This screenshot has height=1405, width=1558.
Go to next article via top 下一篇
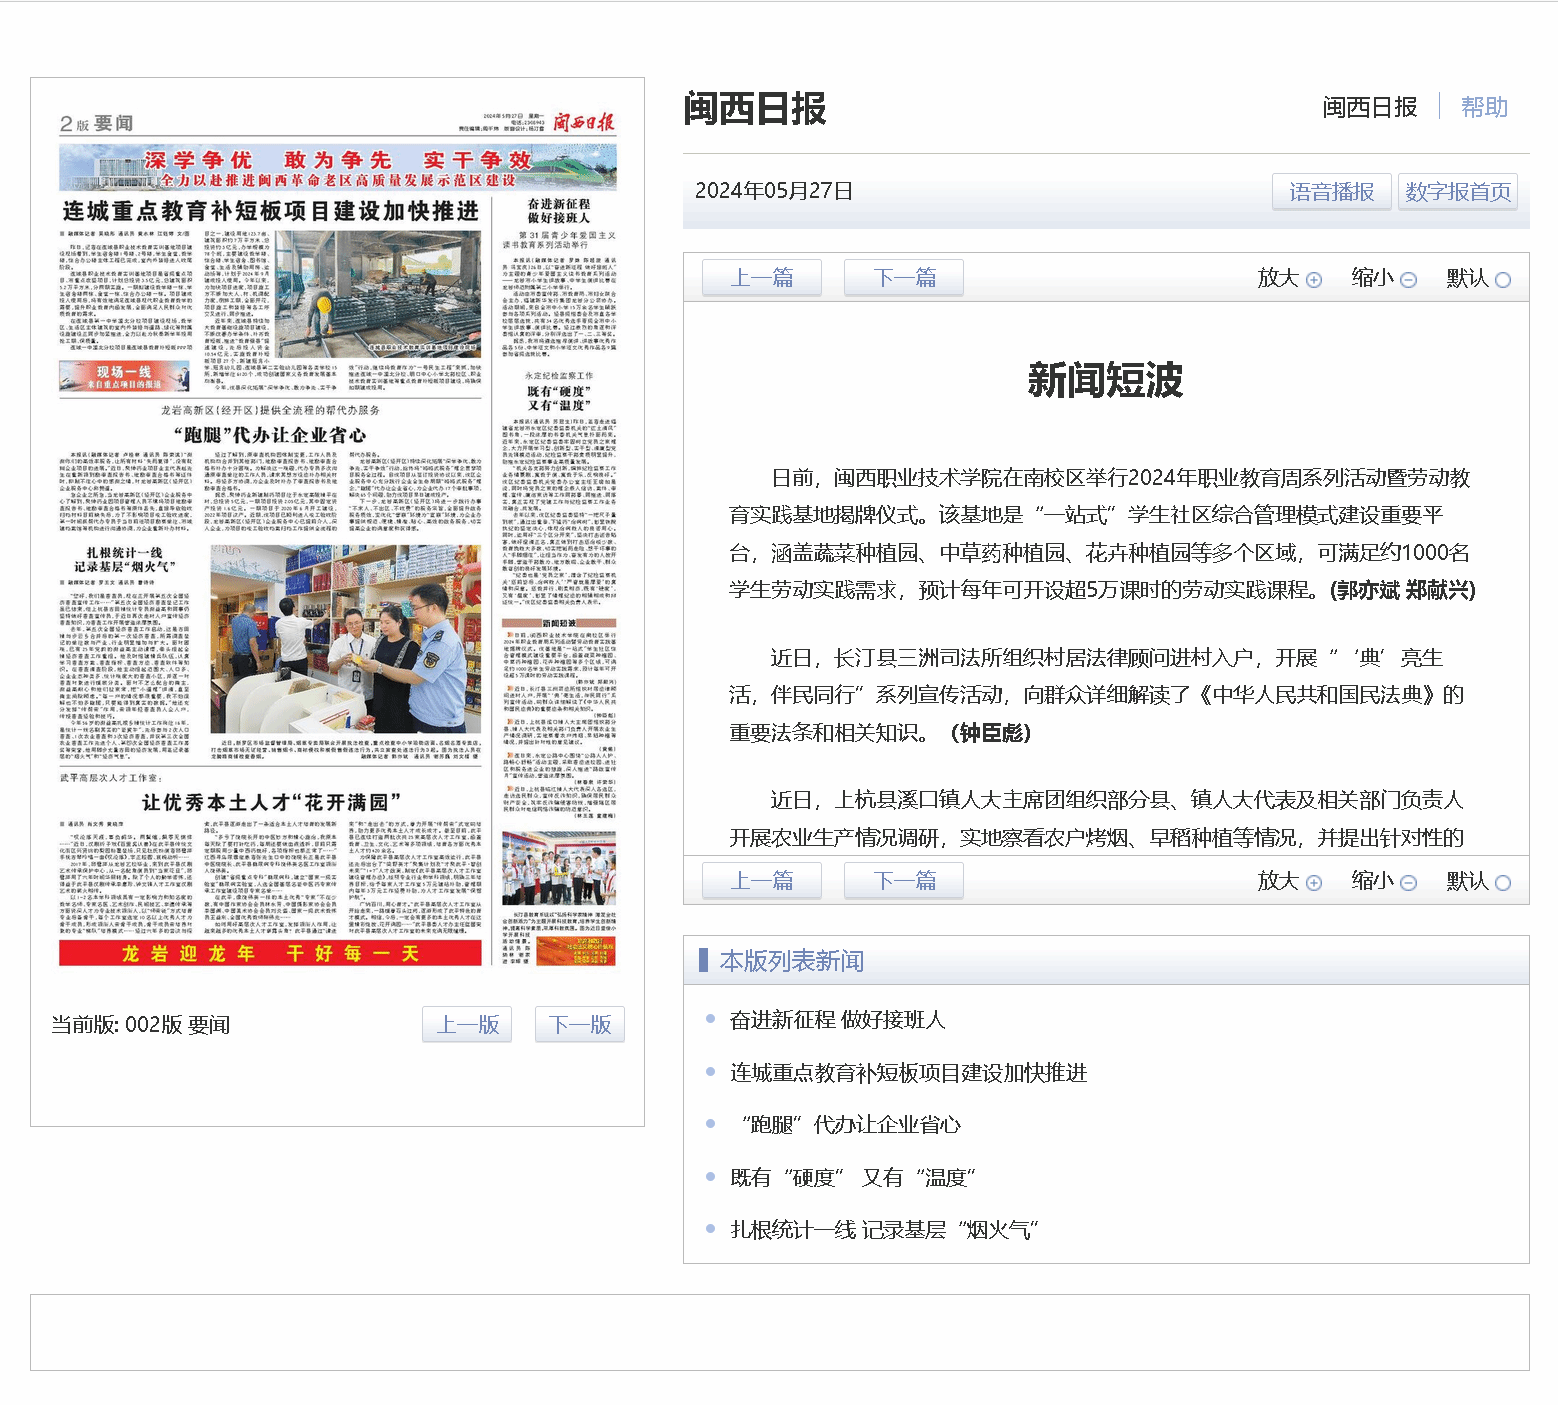pyautogui.click(x=904, y=278)
